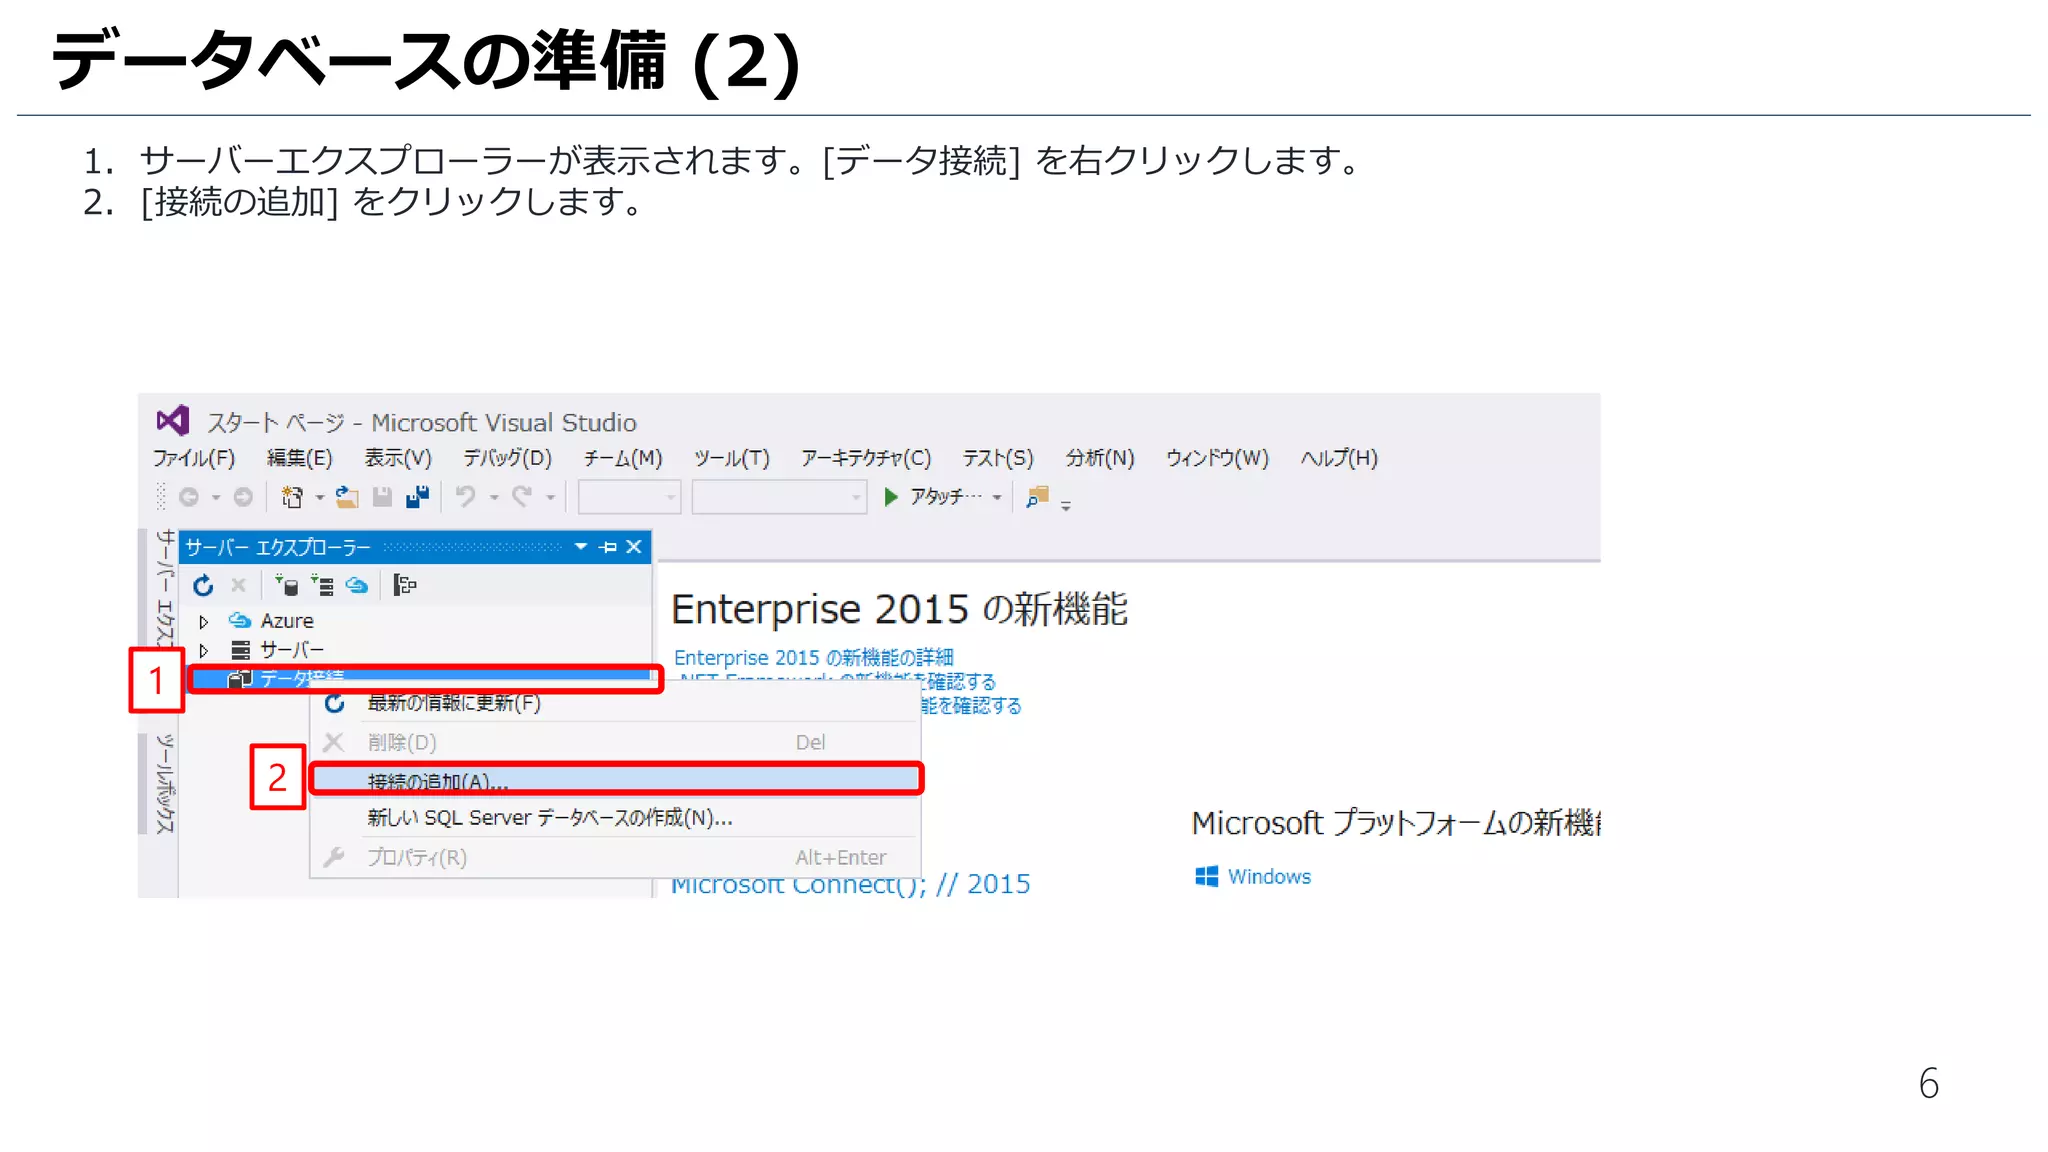This screenshot has width=2048, height=1152.
Task: Click the Redo toolbar icon
Action: tap(521, 497)
